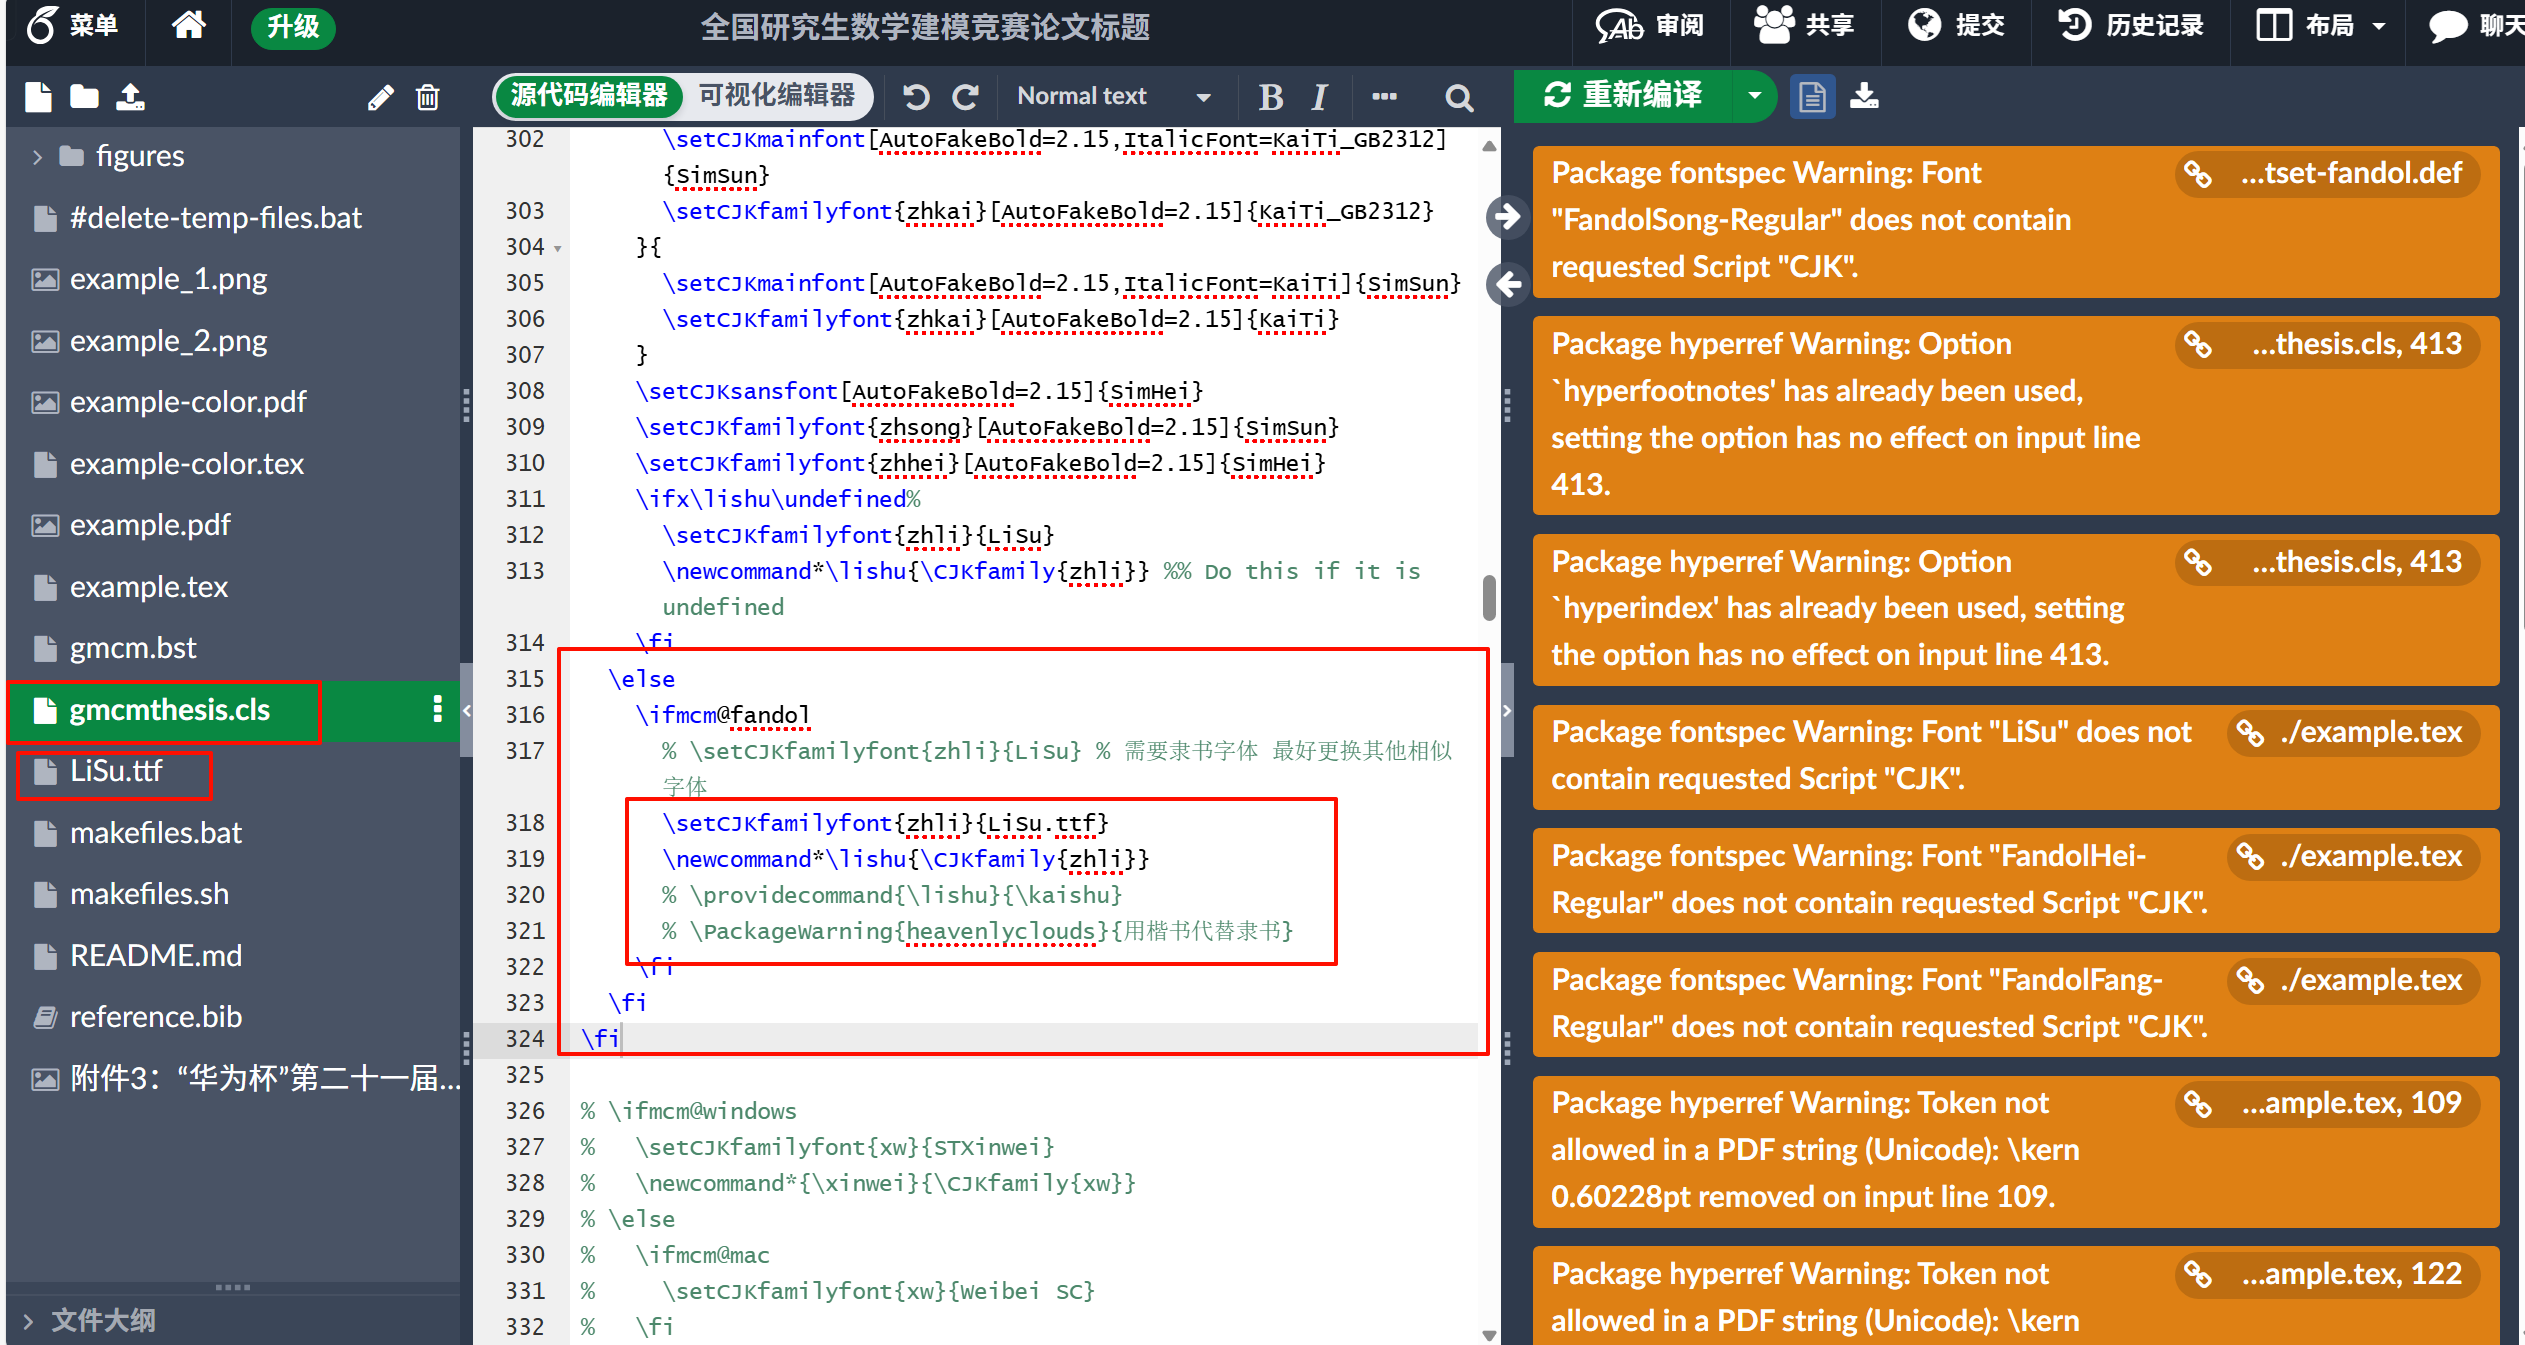Collapse the editor pane toggler arrow
The height and width of the screenshot is (1345, 2525).
pos(1508,711)
